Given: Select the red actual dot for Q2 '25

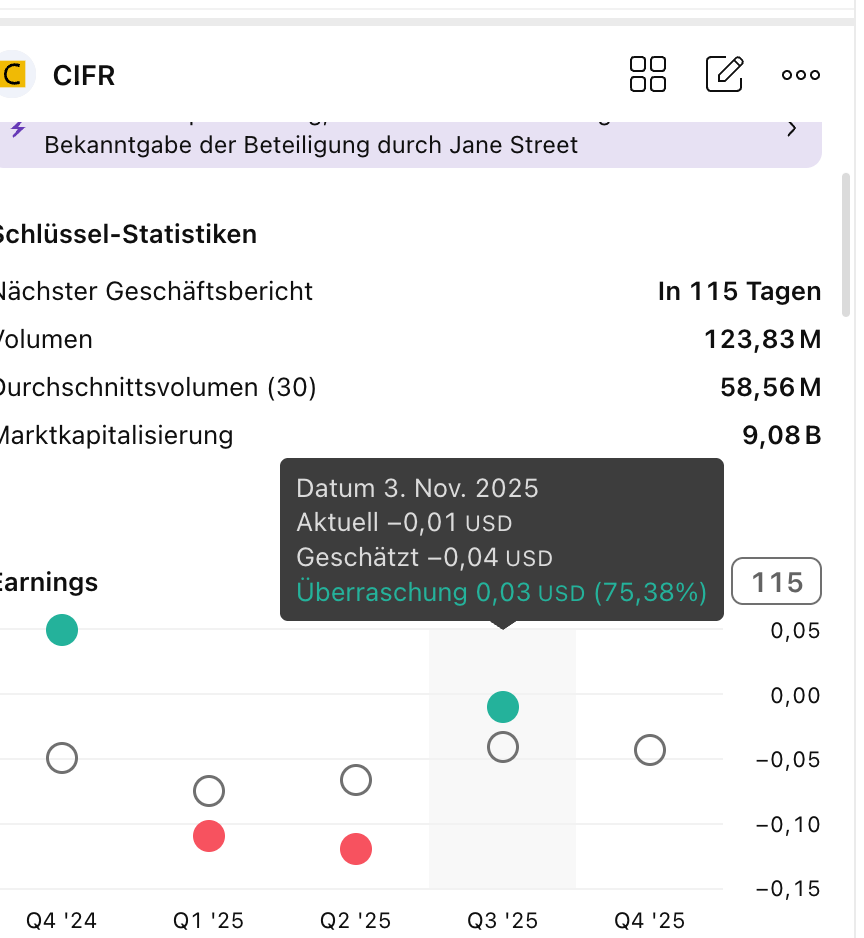Looking at the screenshot, I should 356,850.
